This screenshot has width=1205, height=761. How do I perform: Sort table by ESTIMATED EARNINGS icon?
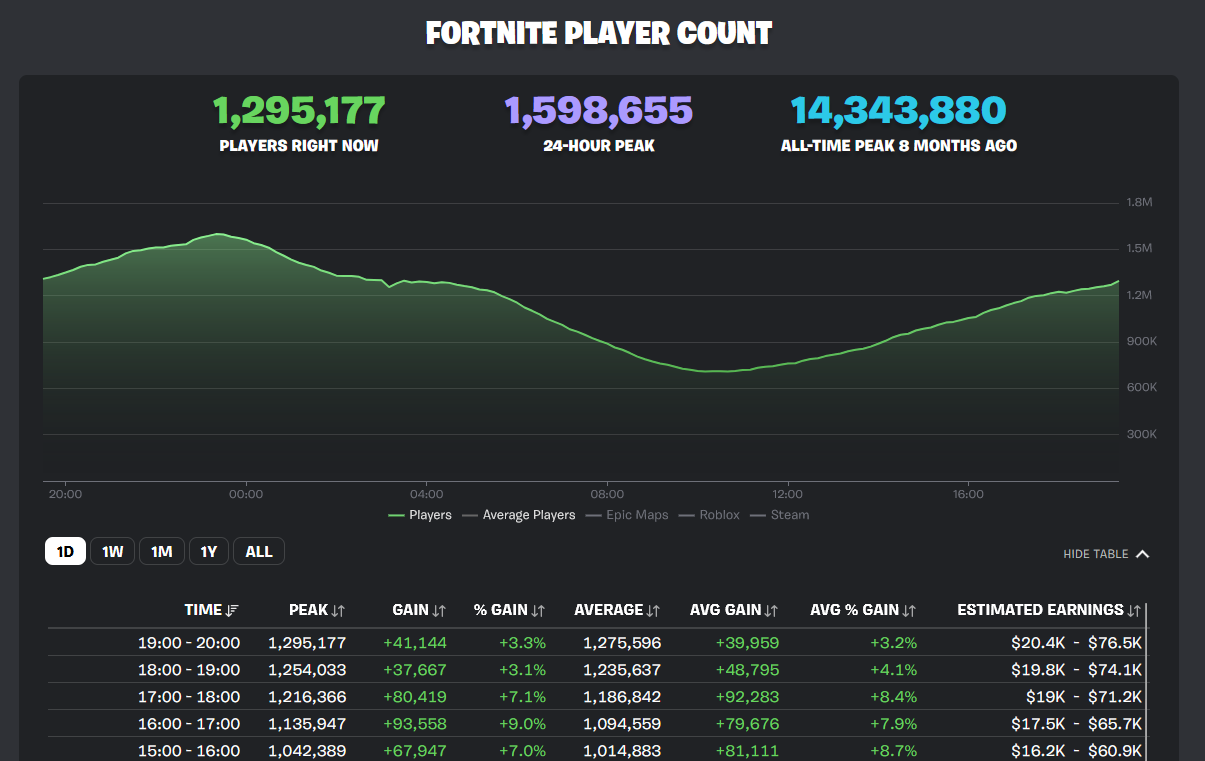click(x=1134, y=610)
